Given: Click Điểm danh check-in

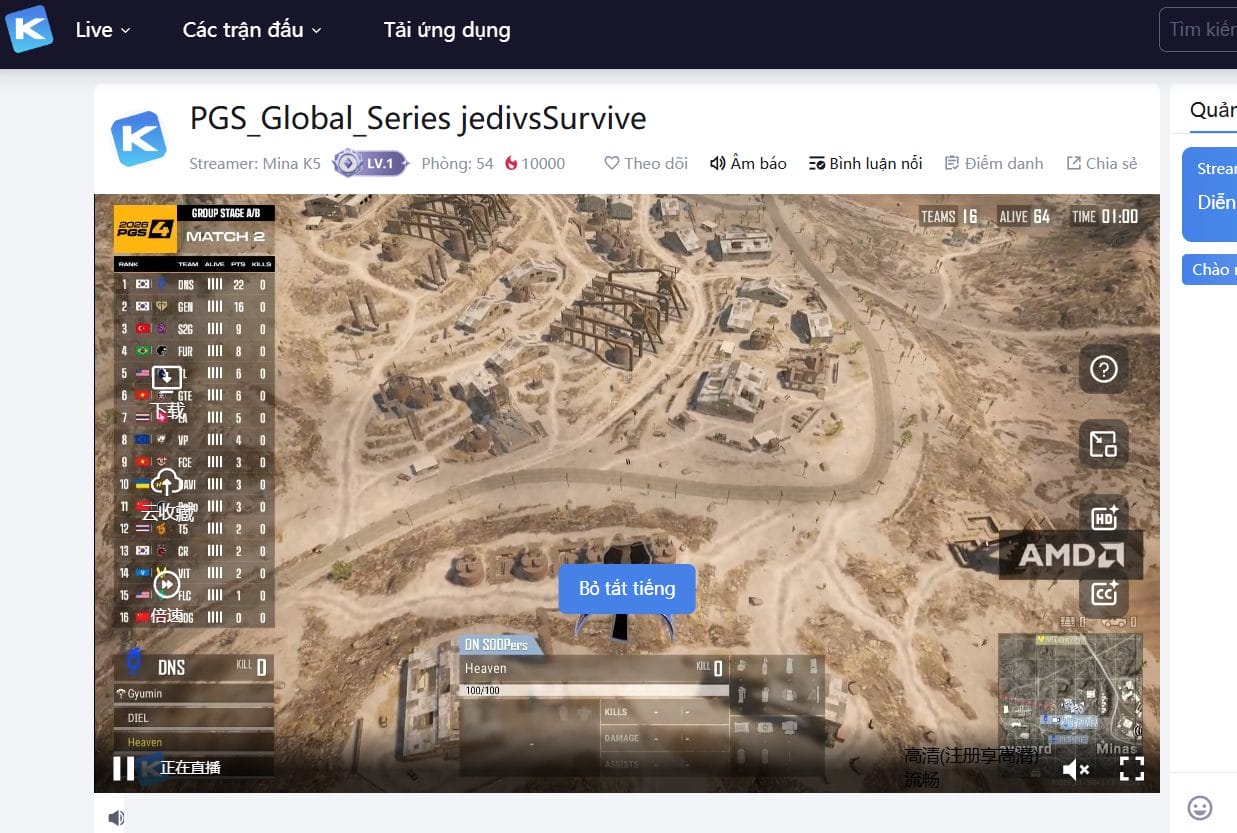Looking at the screenshot, I should click(994, 163).
